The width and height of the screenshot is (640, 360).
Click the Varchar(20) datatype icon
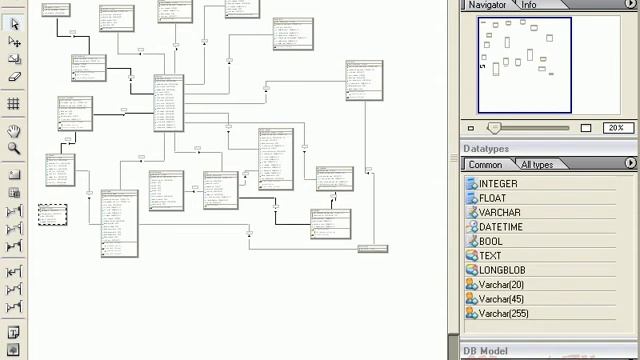[x=471, y=284]
